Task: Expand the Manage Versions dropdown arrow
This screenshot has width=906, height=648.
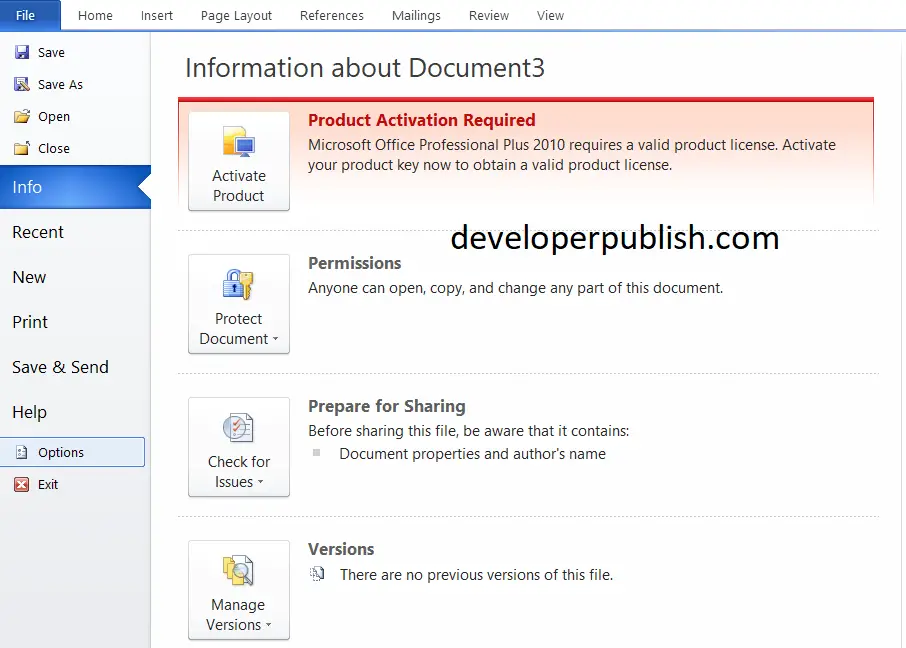Action: click(x=269, y=625)
